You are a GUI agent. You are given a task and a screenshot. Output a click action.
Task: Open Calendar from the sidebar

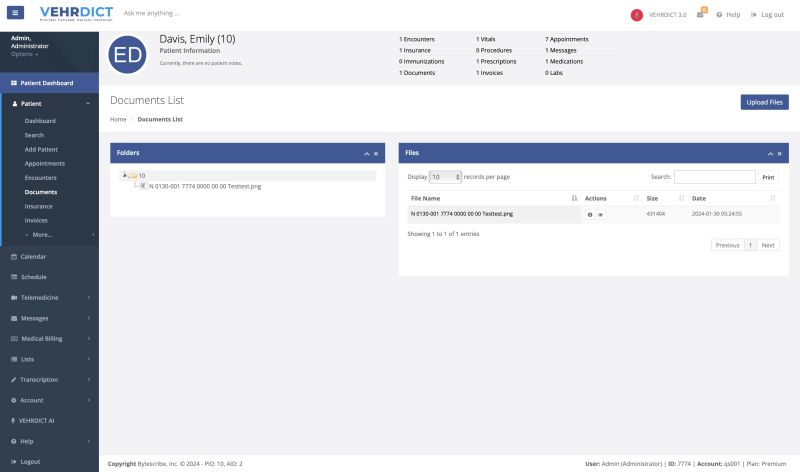point(33,256)
